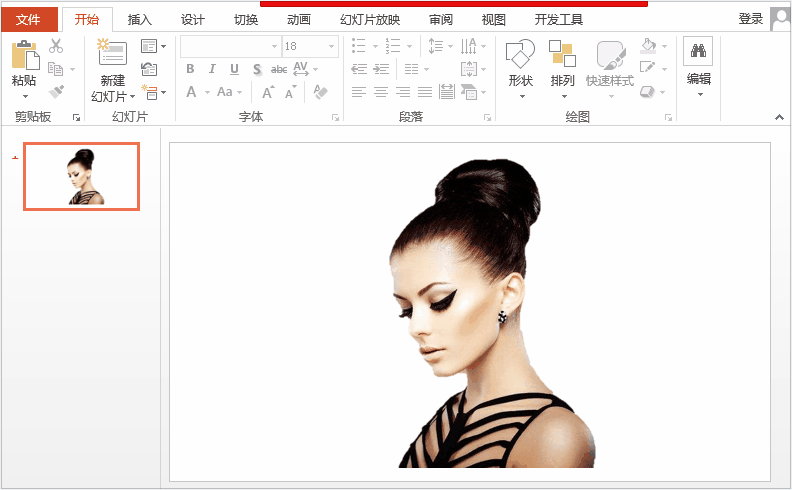
Task: Click the Reset slide icon
Action: [x=149, y=69]
